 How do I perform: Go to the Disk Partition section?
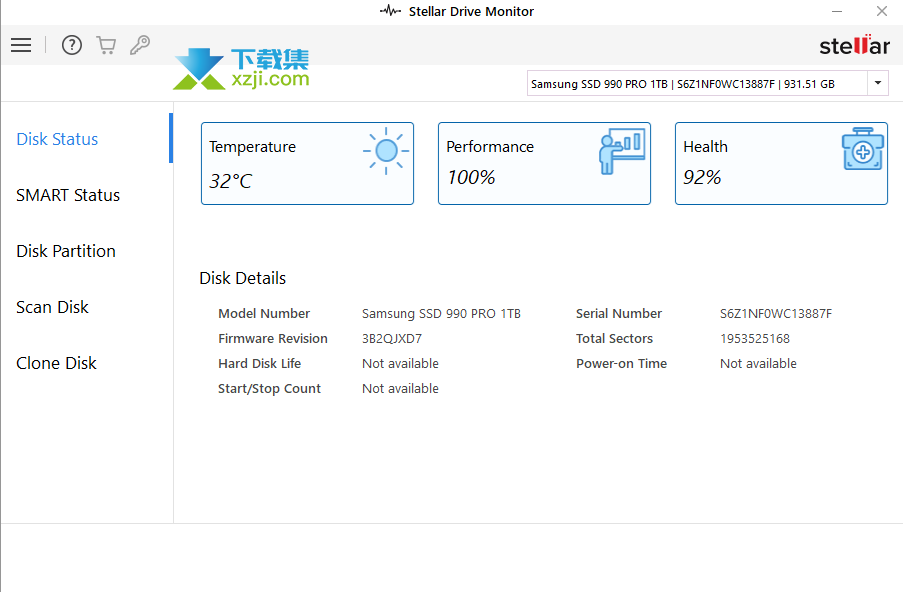click(x=66, y=251)
